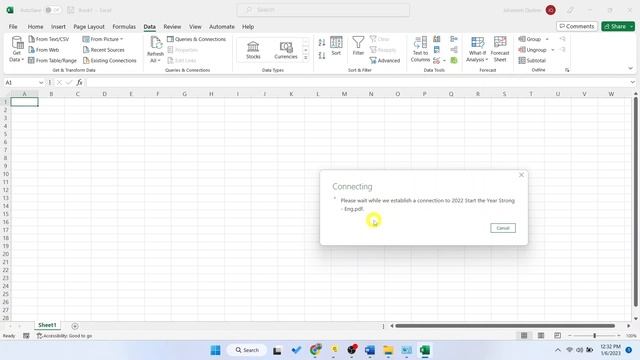Import data From Text/CSV

point(49,39)
